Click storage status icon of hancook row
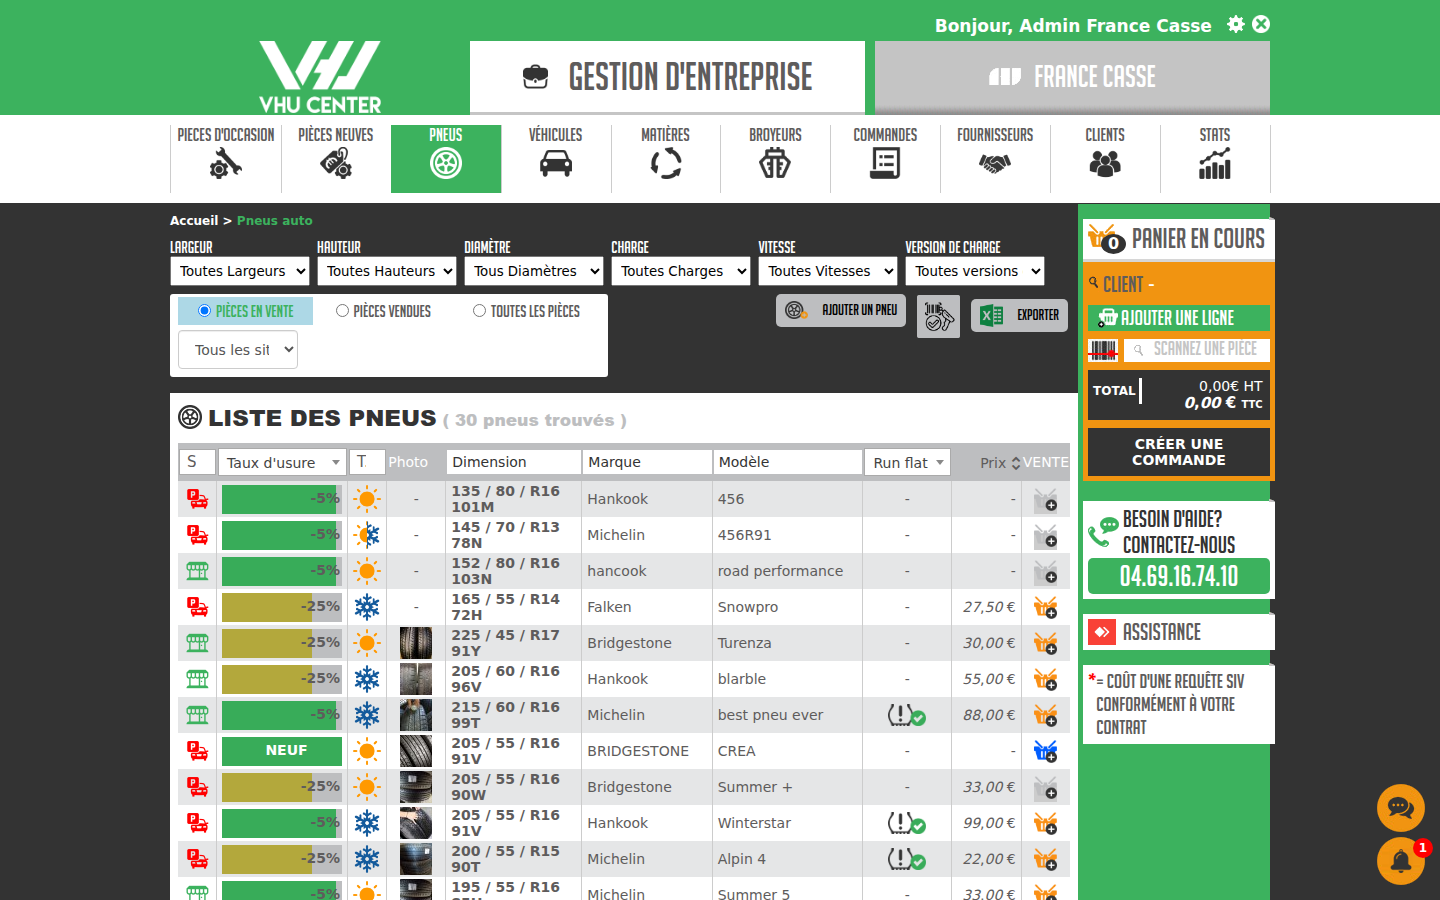 (x=198, y=571)
